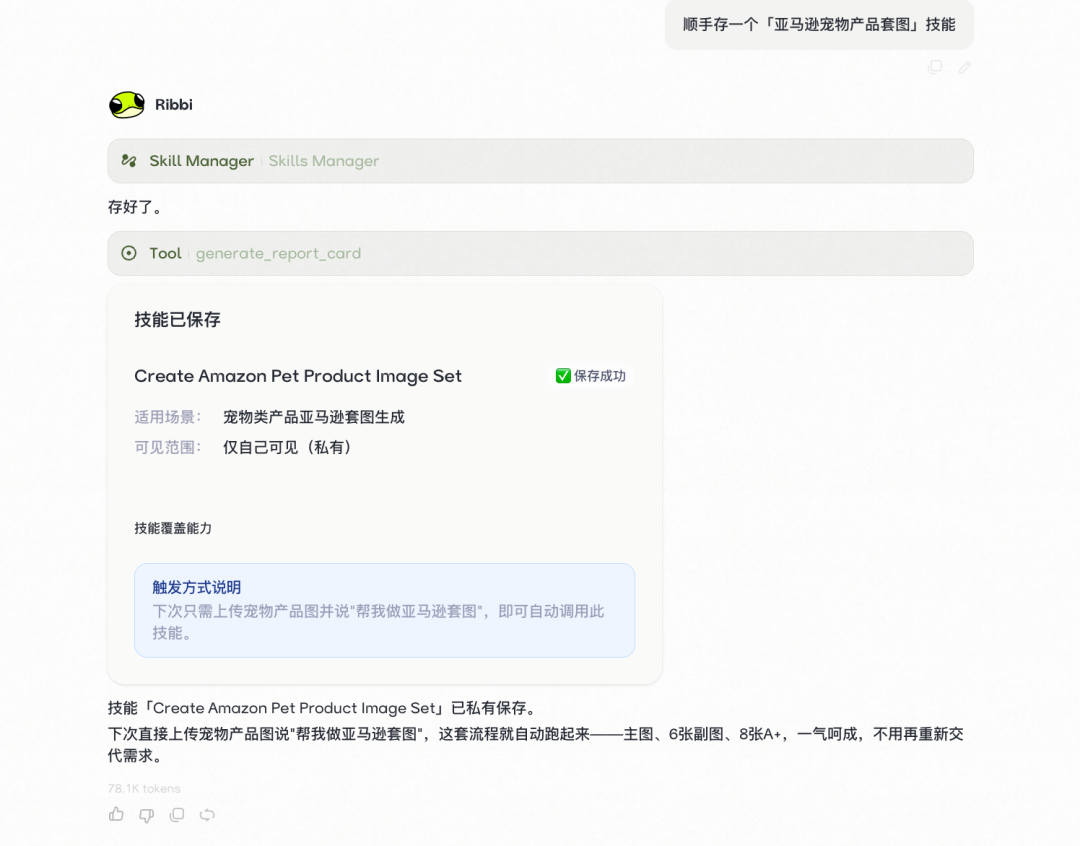Open the generate_report_card tool entry
The image size is (1080, 846).
278,253
